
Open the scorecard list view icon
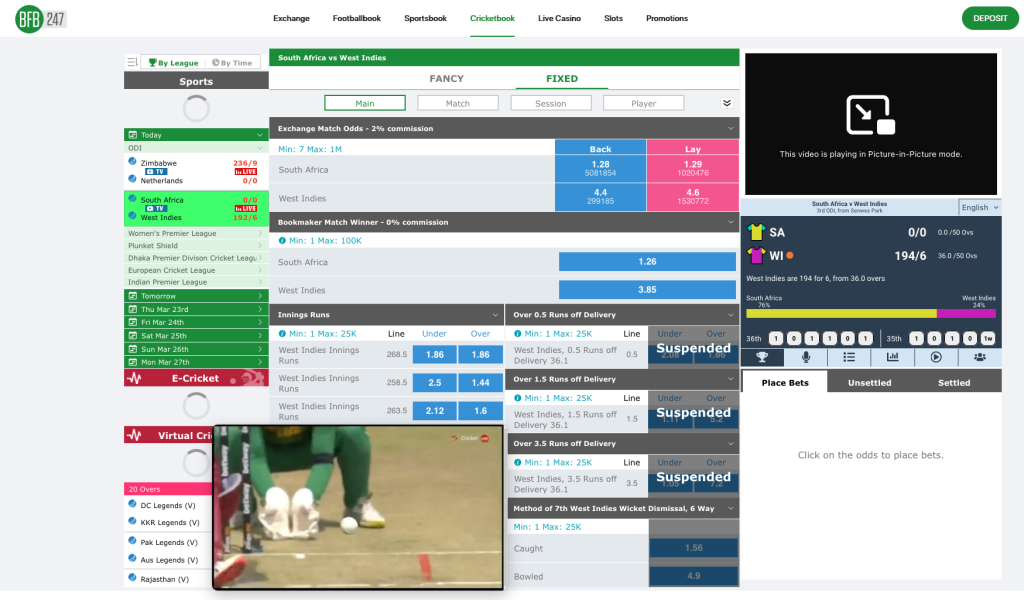[x=849, y=357]
